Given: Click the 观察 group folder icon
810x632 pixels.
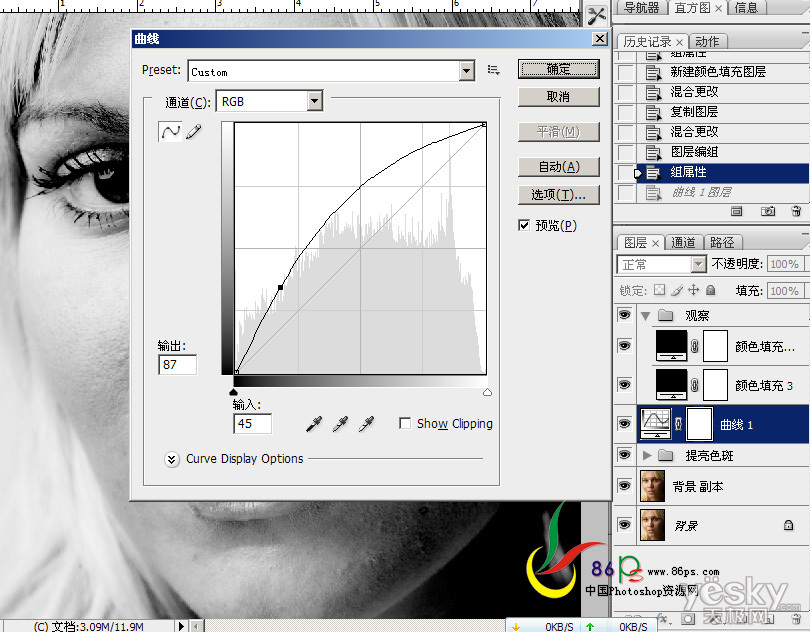Looking at the screenshot, I should (x=666, y=315).
